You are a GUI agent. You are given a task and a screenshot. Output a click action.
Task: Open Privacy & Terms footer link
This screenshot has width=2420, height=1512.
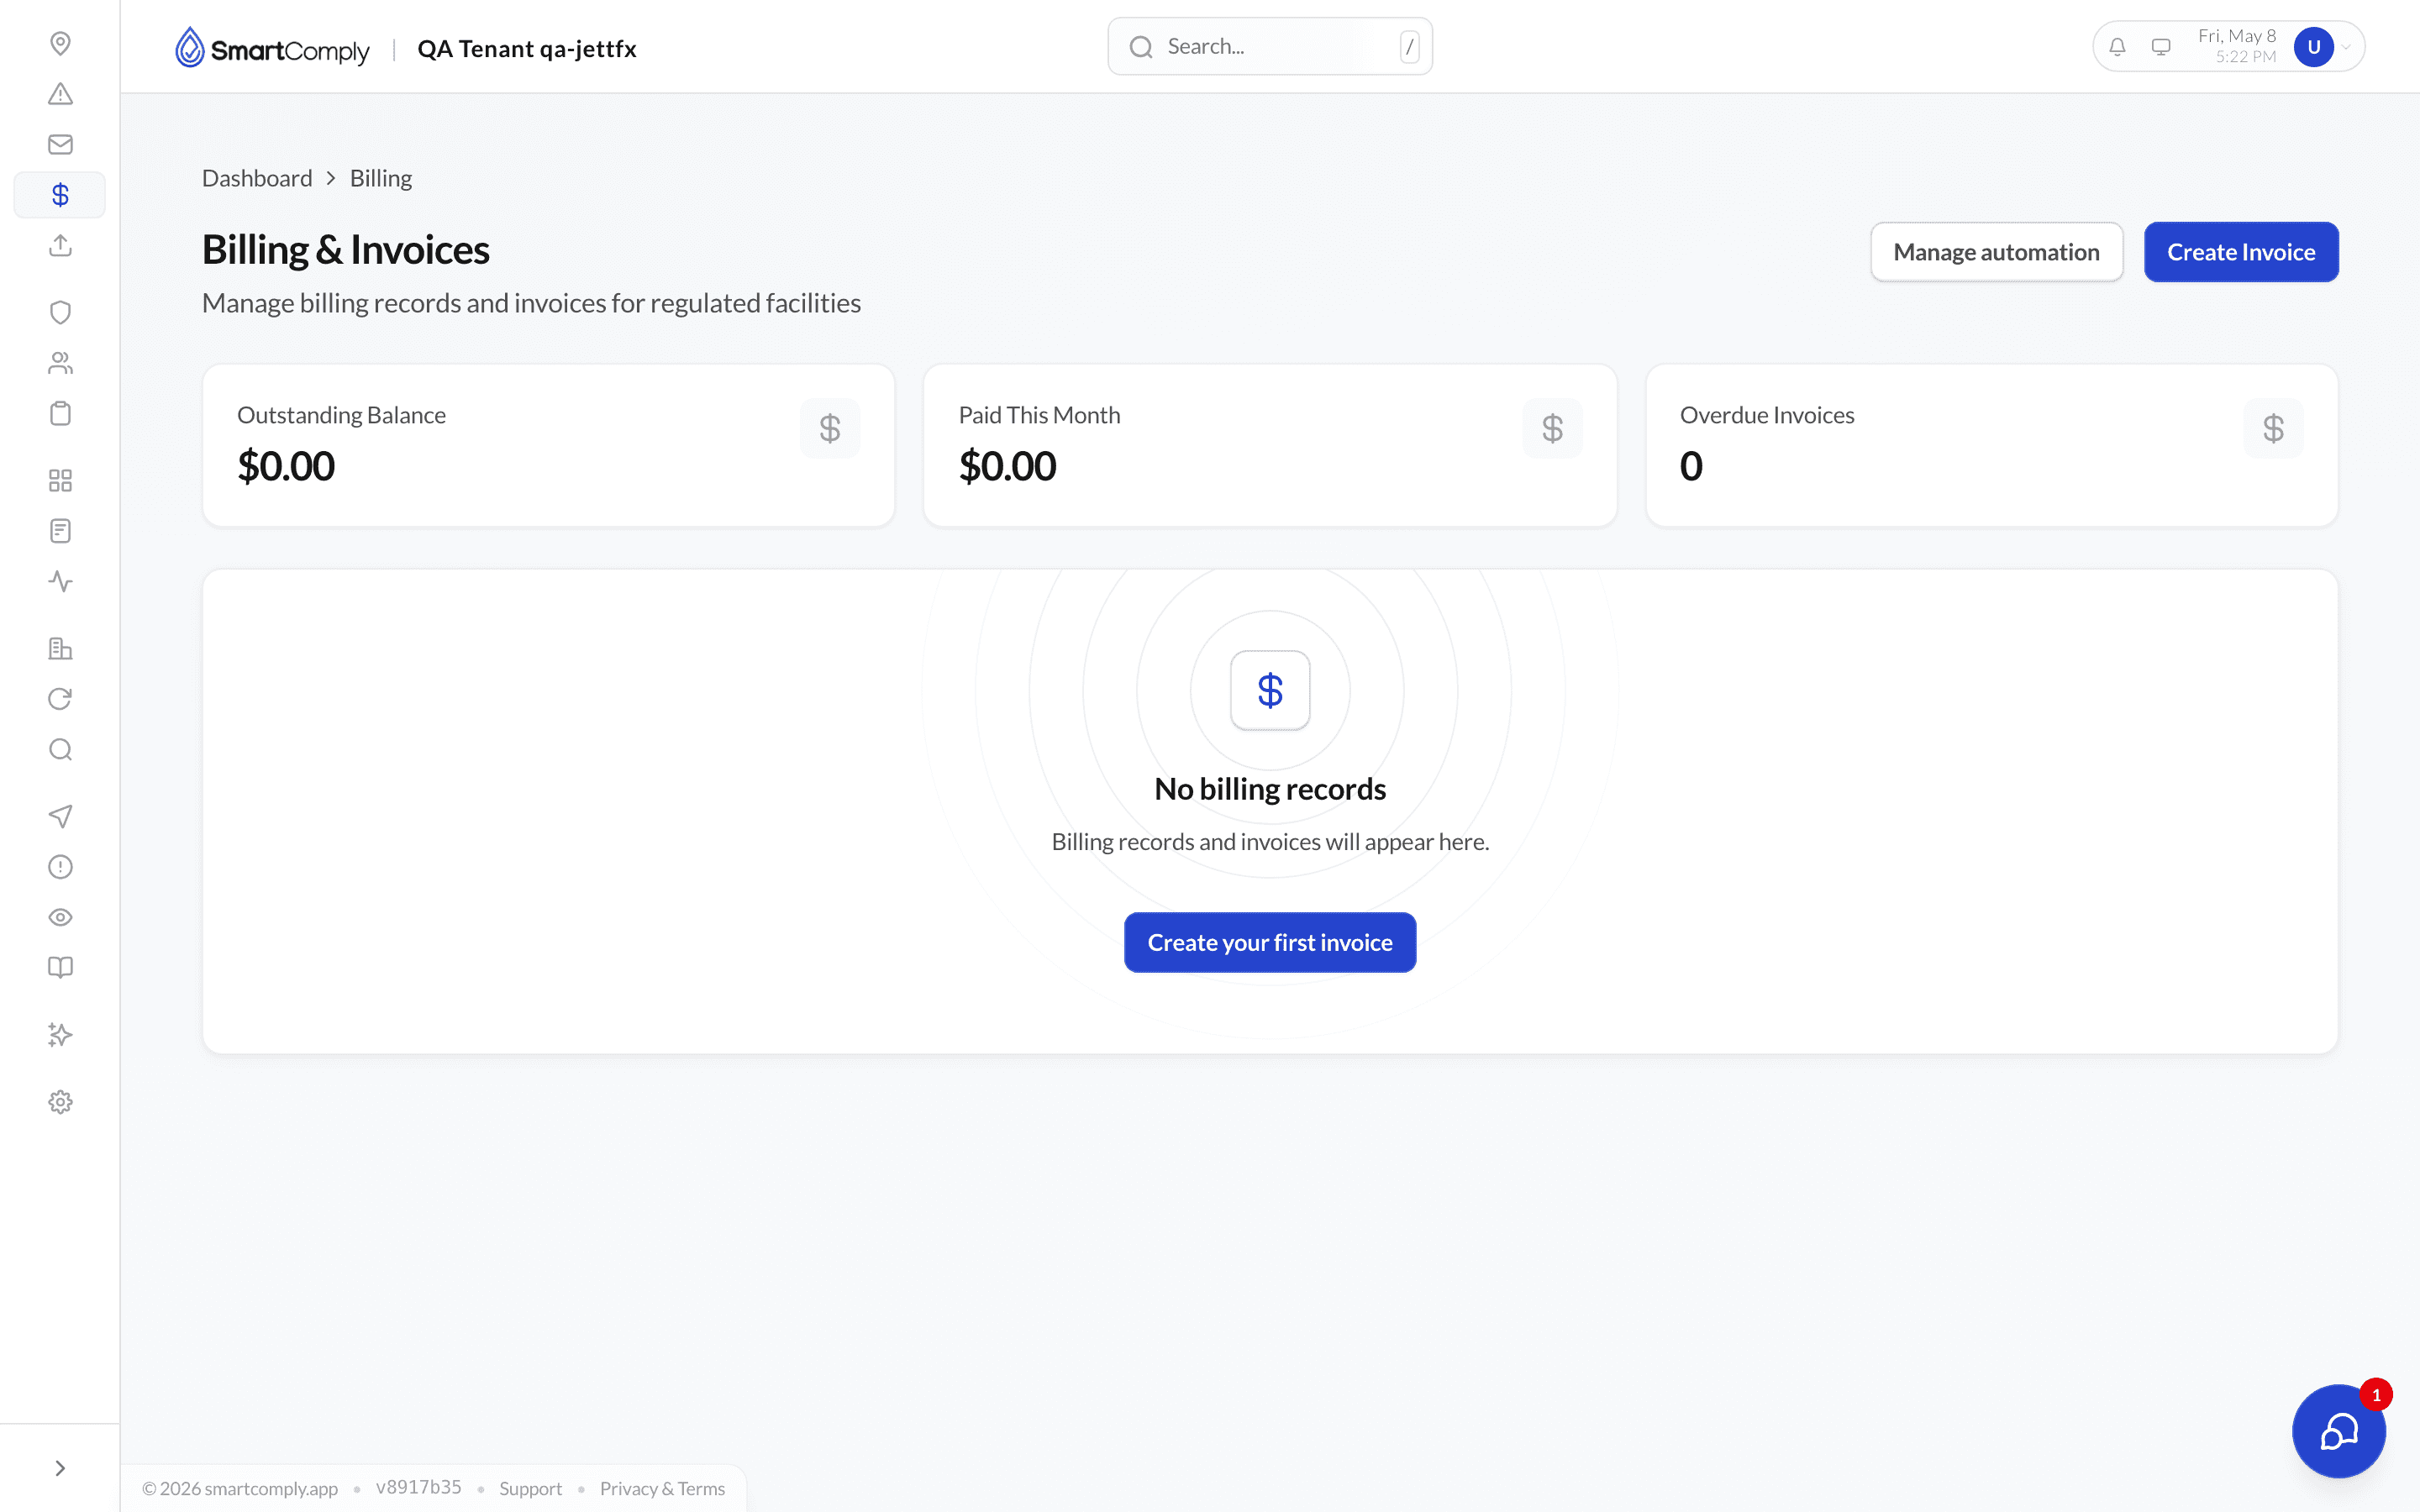coord(662,1488)
